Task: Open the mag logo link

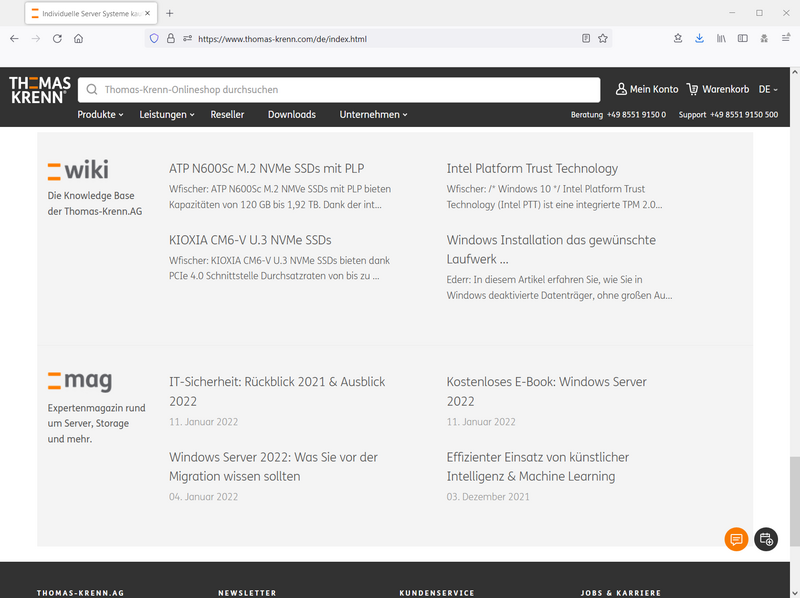Action: coord(80,381)
